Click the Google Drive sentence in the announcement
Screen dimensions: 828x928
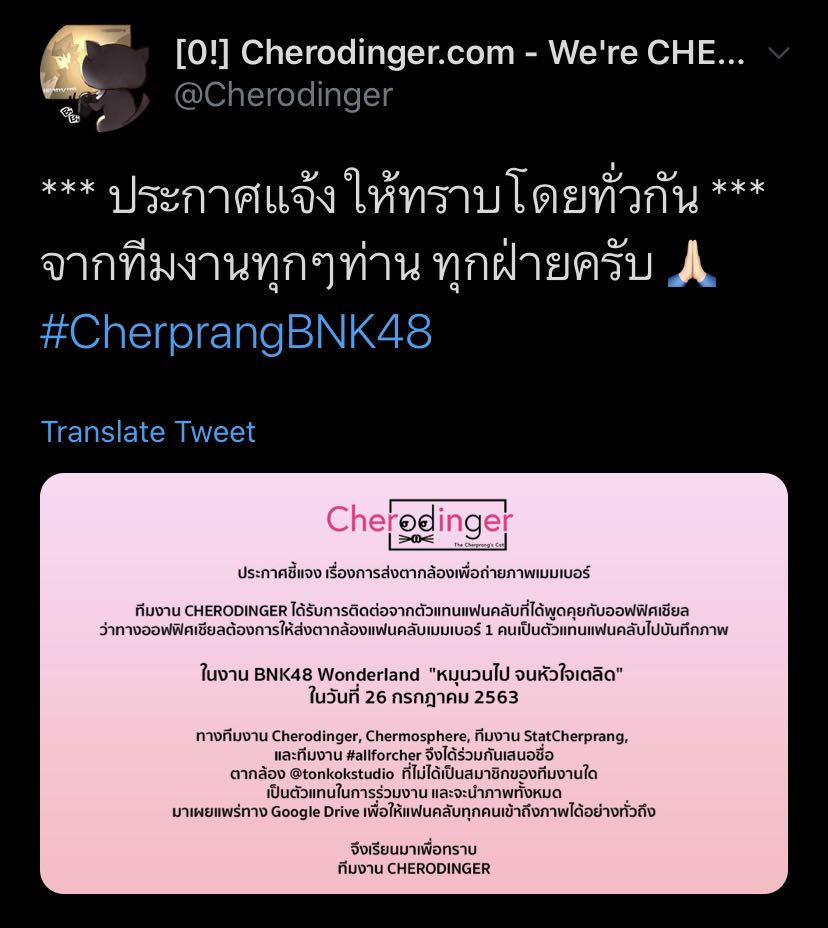414,811
